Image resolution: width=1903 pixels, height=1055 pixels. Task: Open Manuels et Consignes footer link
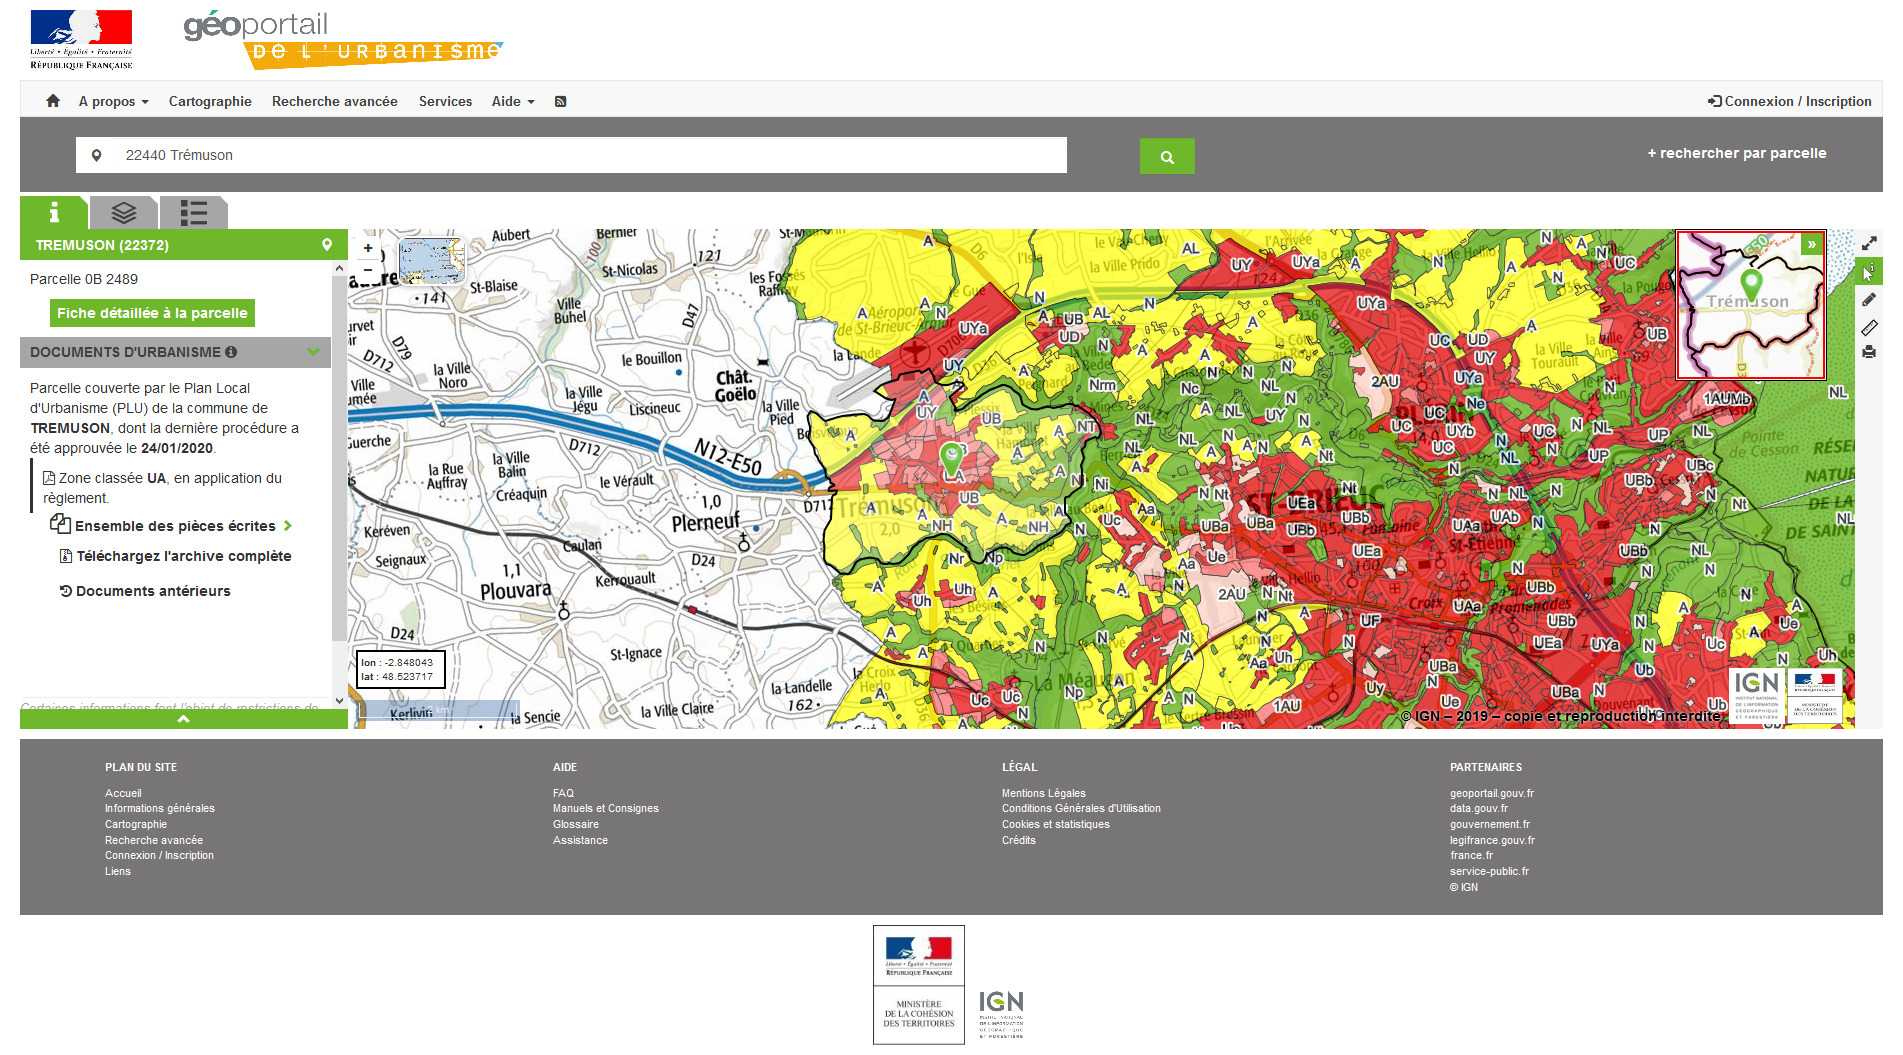(605, 808)
